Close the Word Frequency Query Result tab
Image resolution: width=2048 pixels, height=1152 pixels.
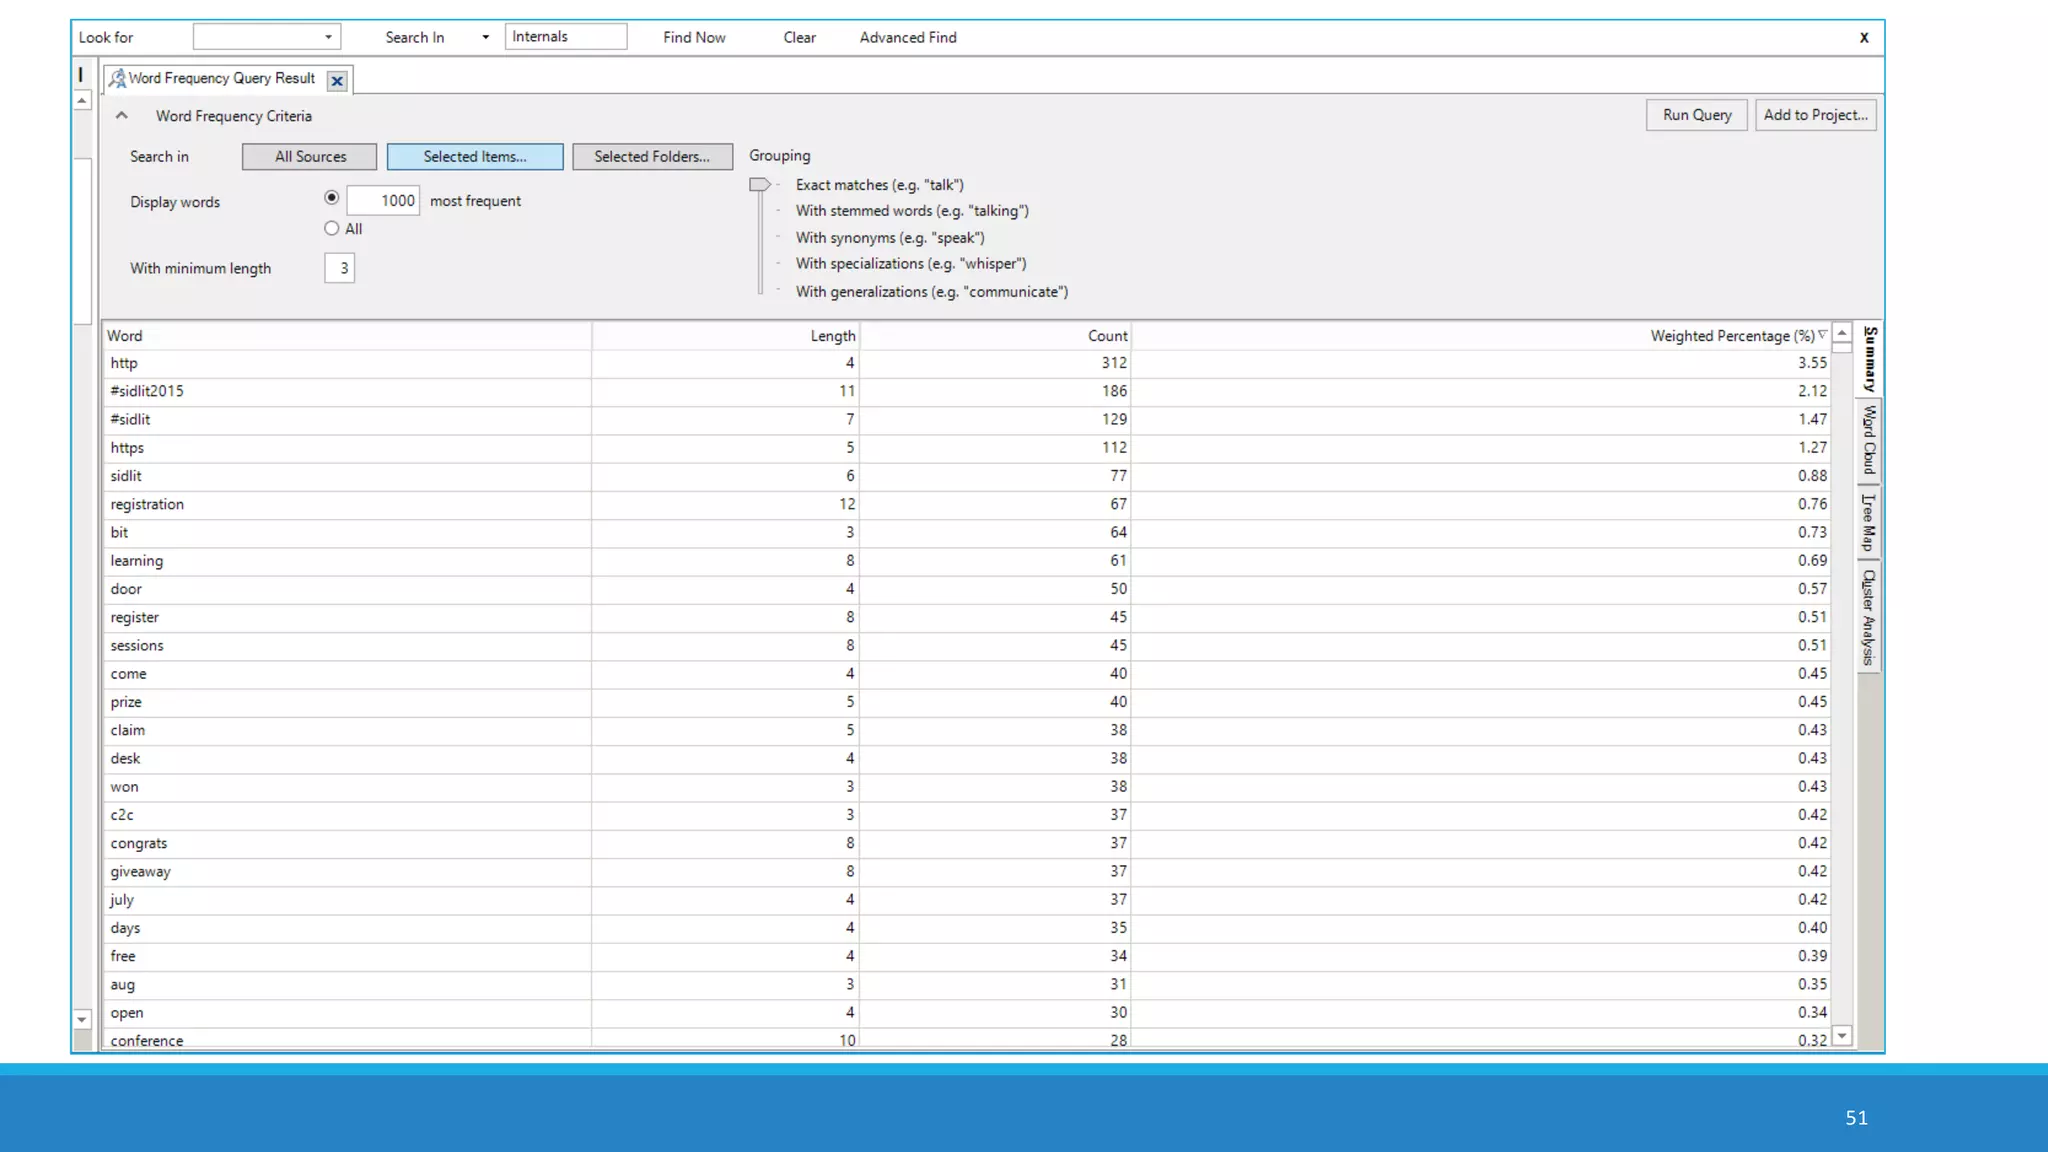click(337, 81)
